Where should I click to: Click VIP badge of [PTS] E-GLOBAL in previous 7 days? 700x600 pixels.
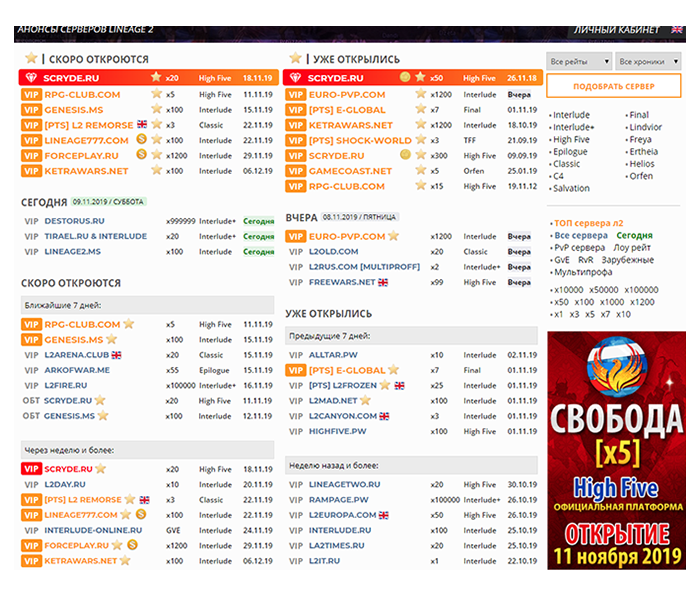[x=296, y=370]
